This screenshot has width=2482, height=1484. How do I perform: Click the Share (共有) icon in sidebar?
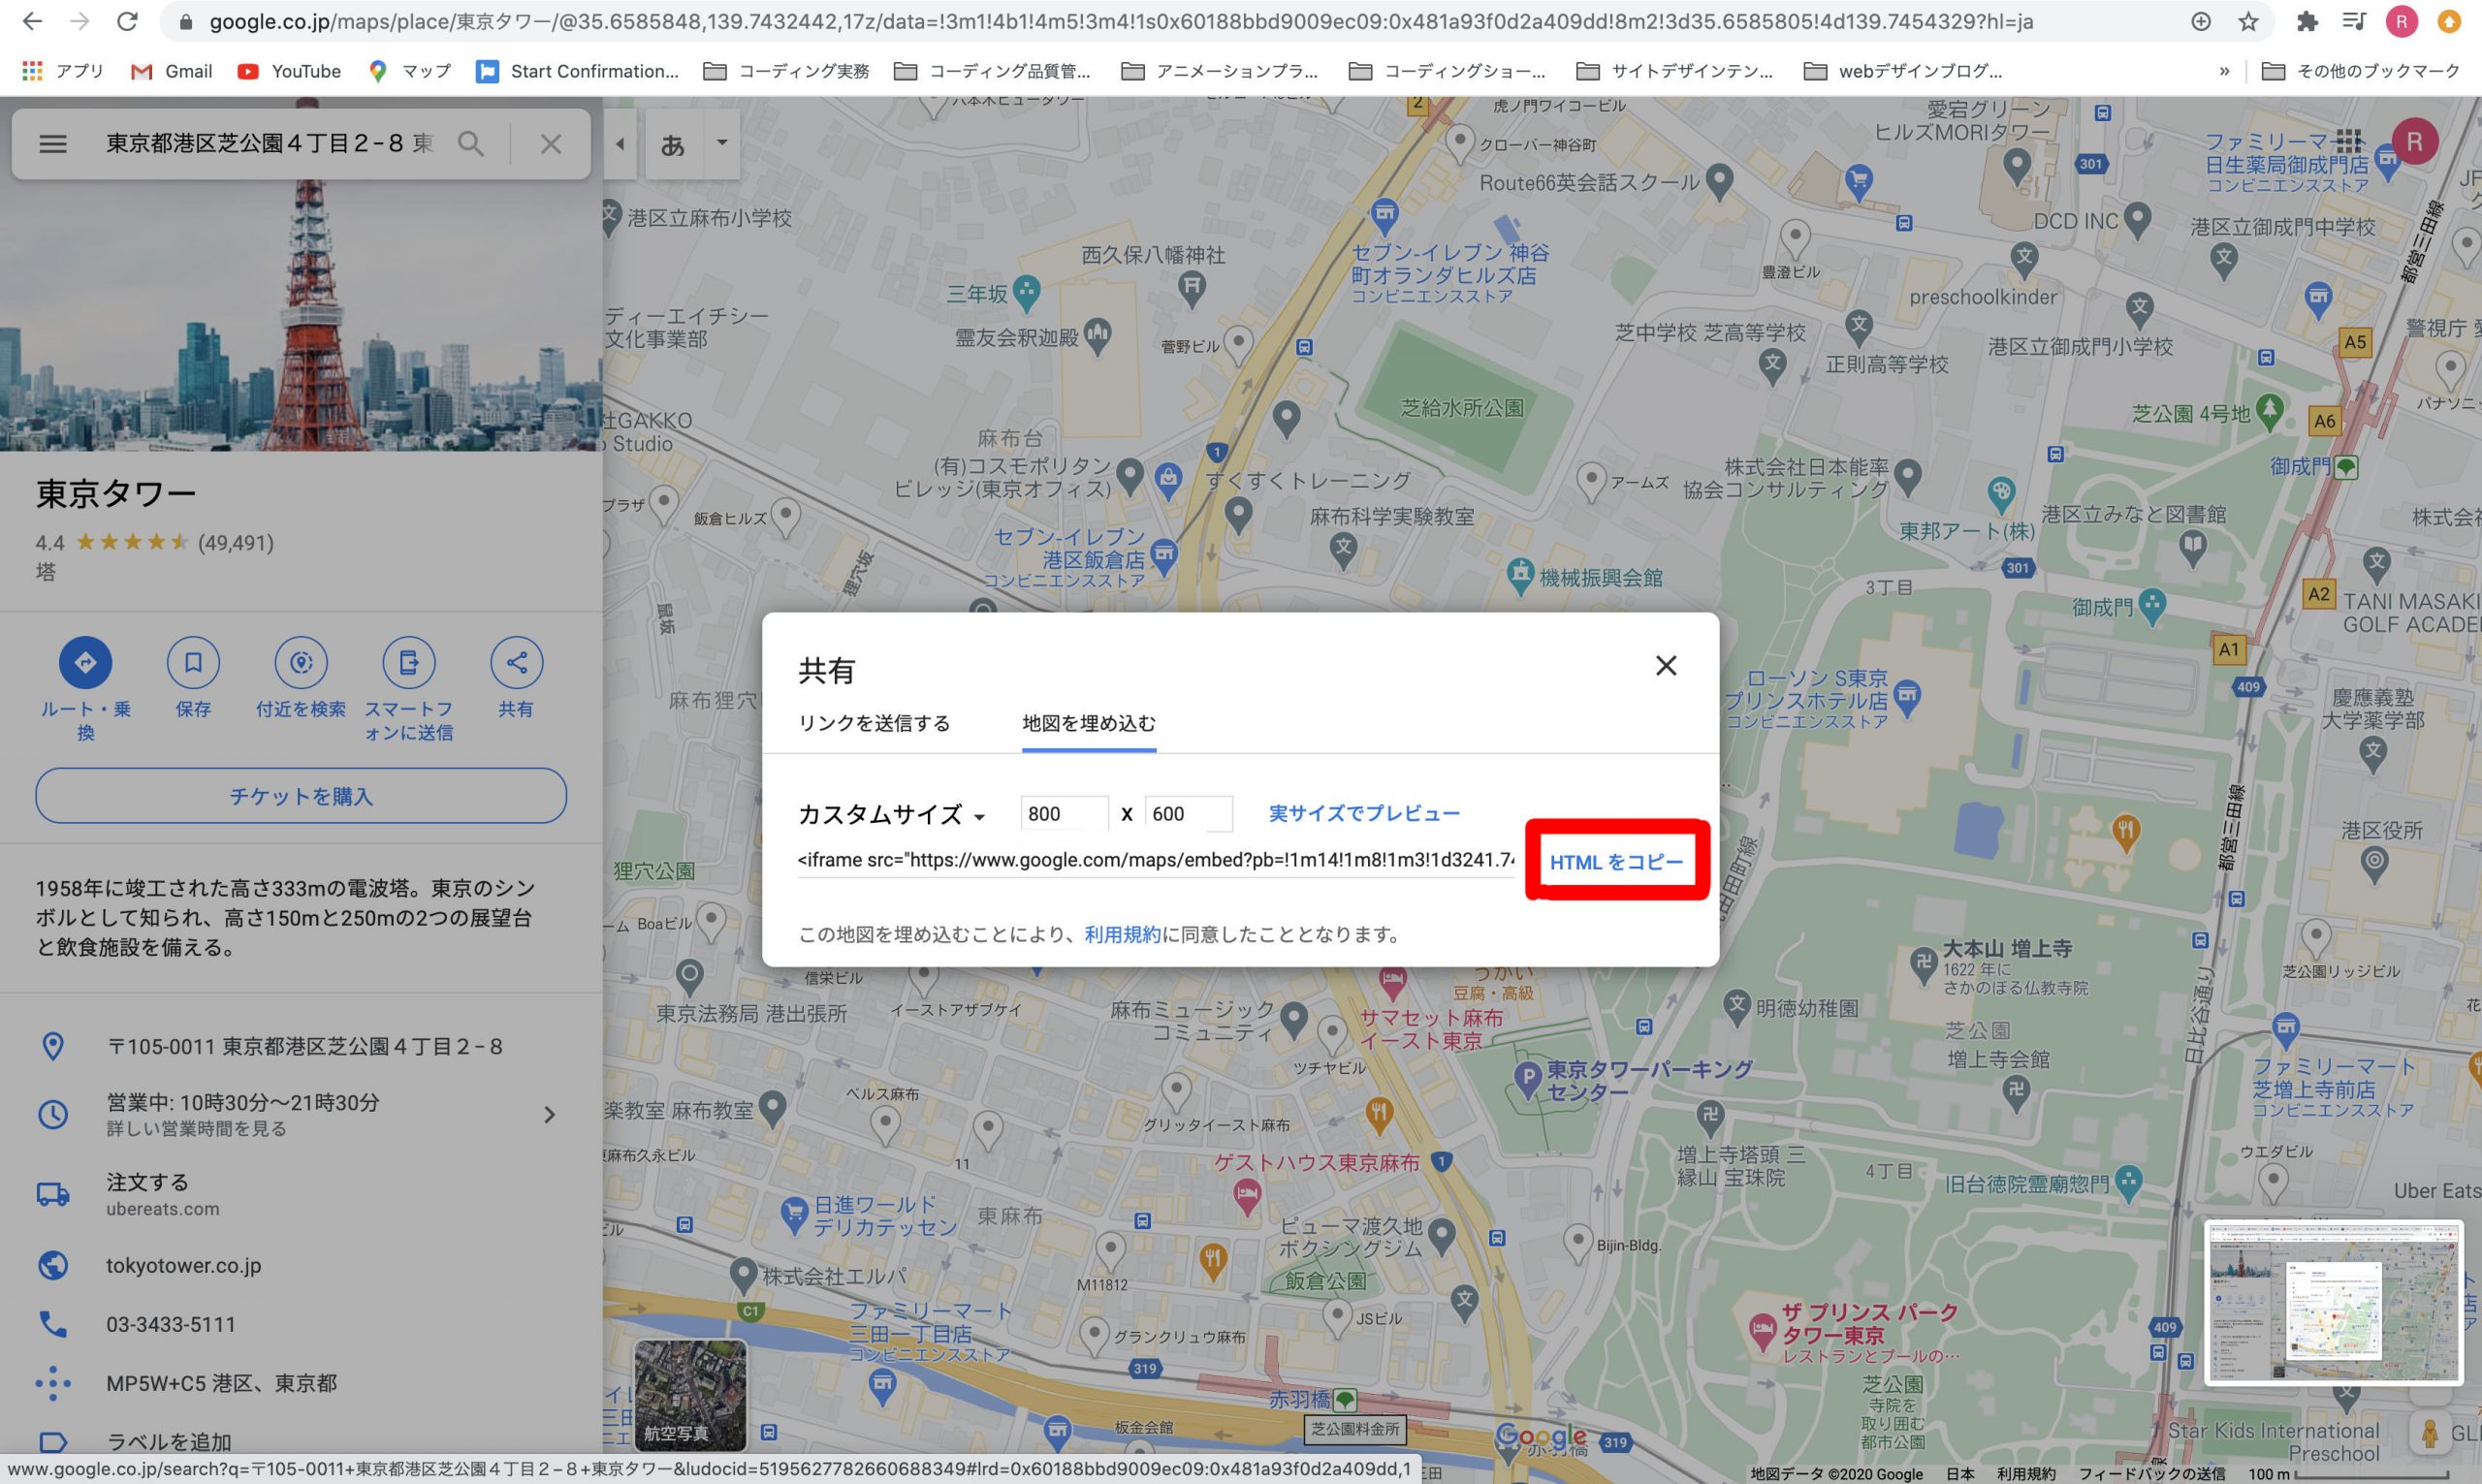(516, 662)
